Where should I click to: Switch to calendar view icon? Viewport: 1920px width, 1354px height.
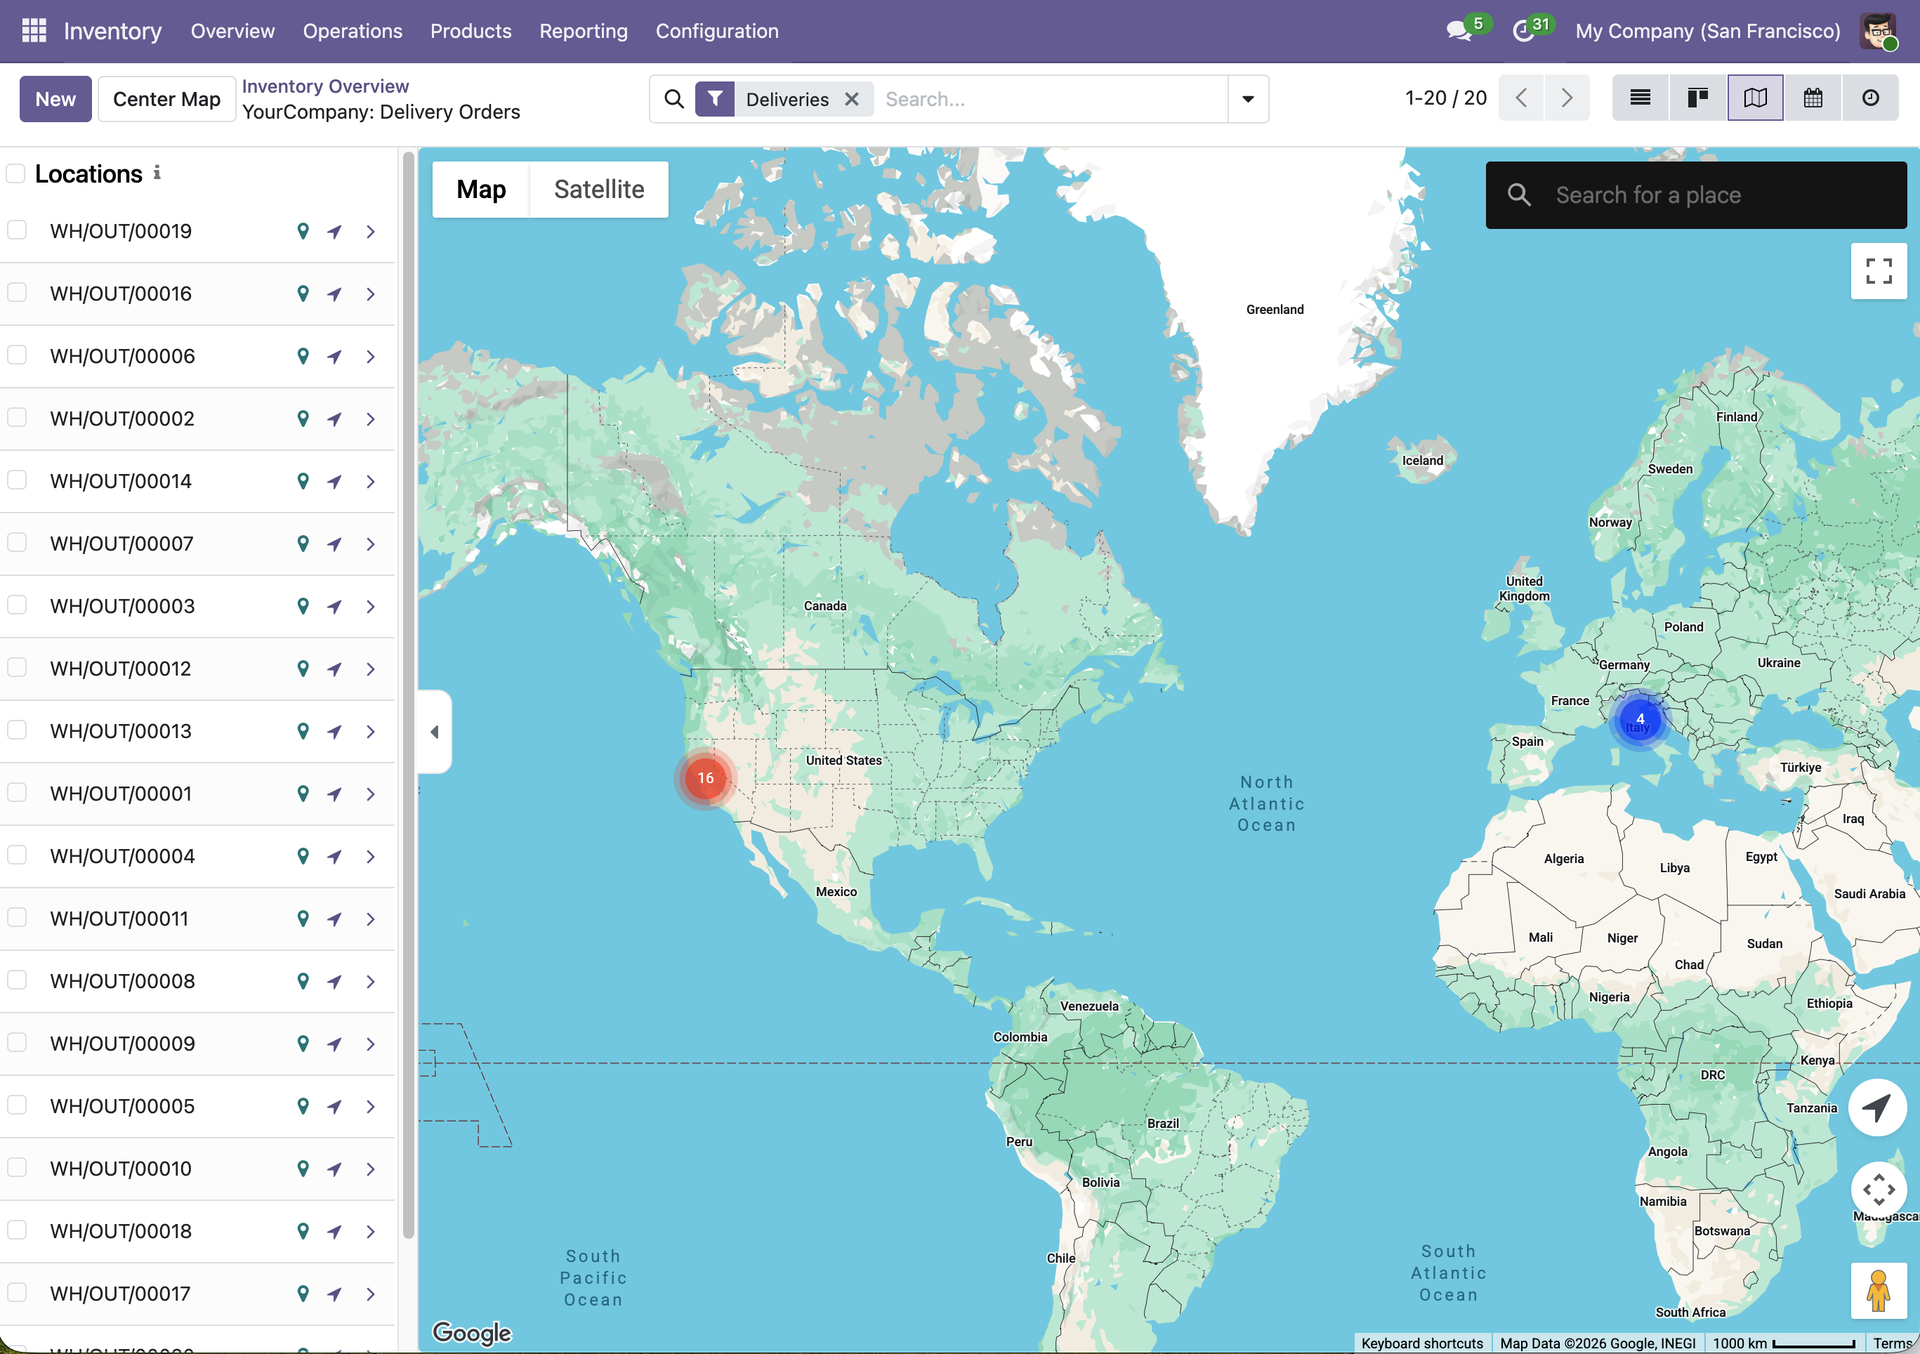(1813, 98)
